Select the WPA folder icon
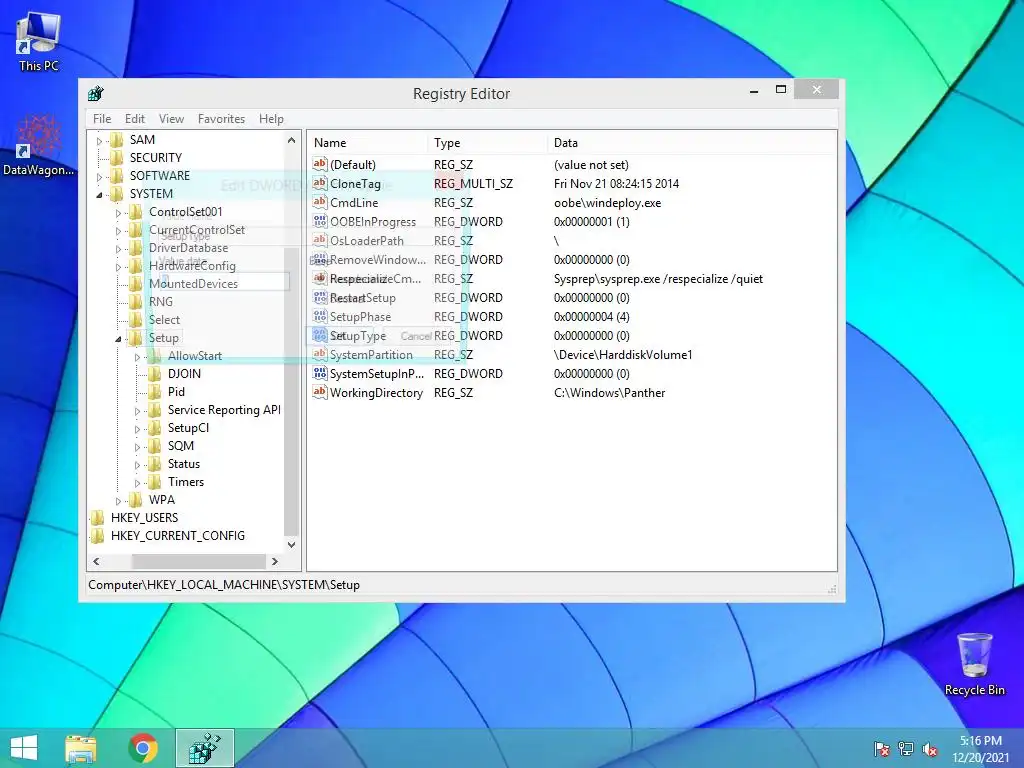Image resolution: width=1024 pixels, height=768 pixels. tap(136, 500)
